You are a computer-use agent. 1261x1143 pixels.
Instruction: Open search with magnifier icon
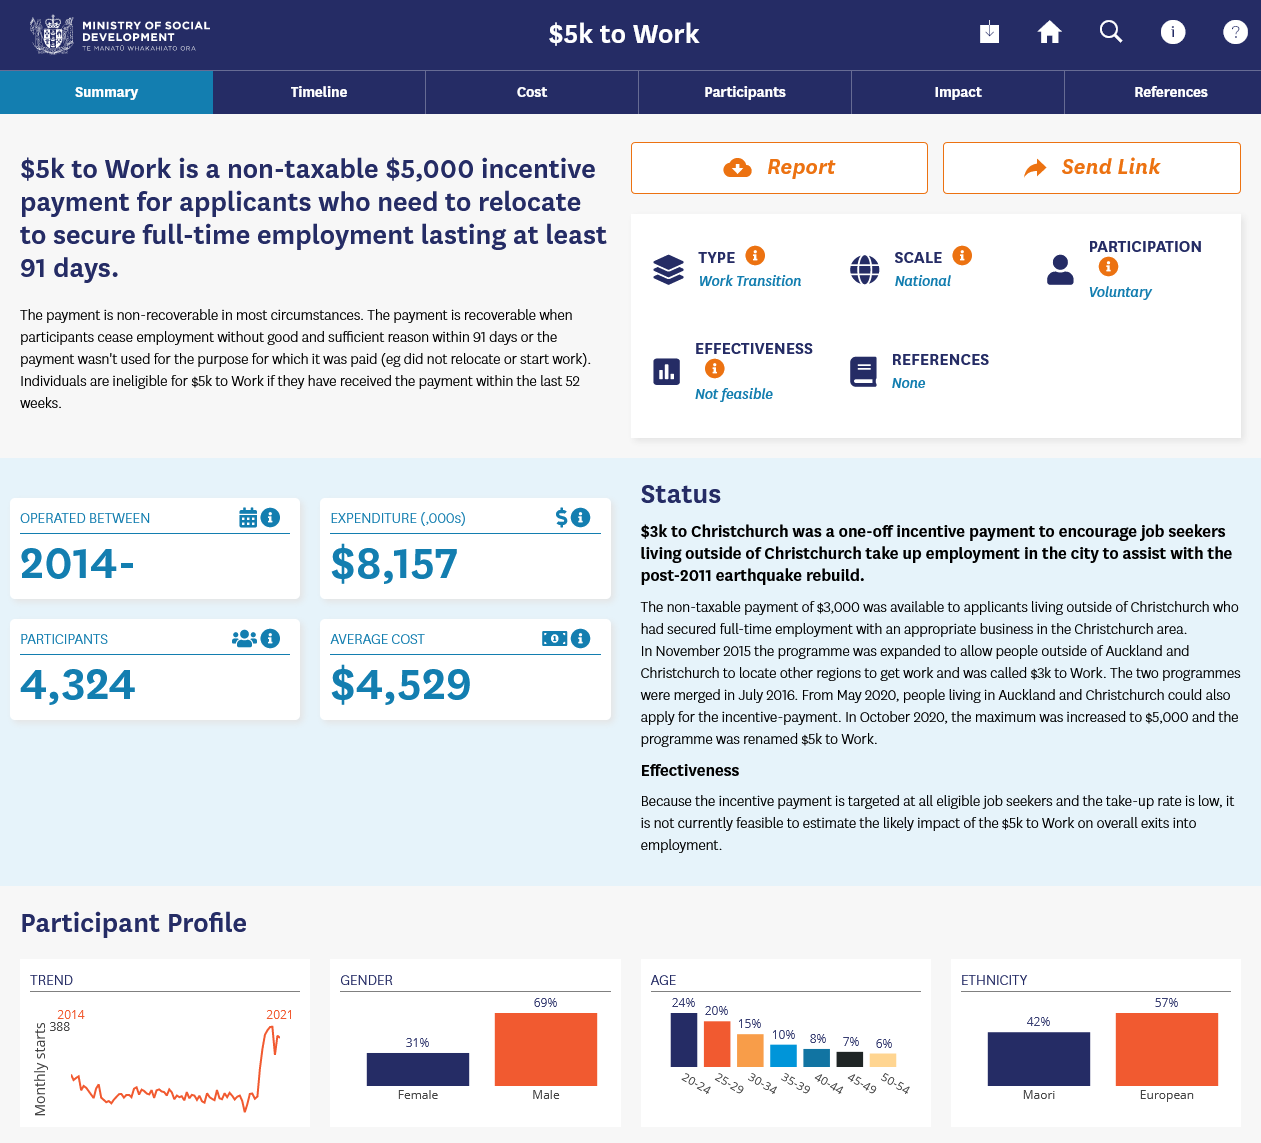[x=1111, y=32]
